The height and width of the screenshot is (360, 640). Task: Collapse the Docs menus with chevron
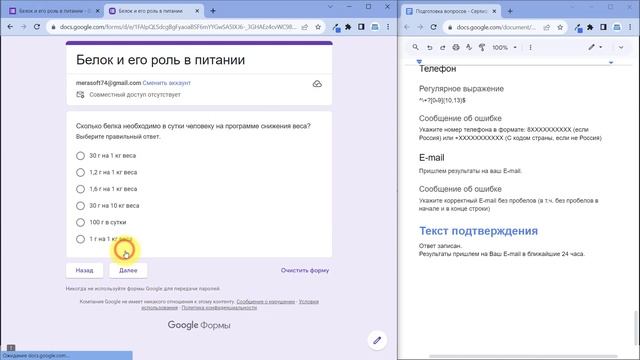tap(621, 47)
